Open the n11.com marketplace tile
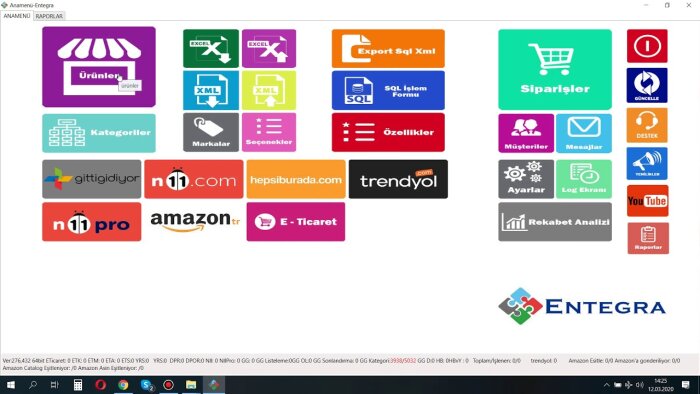This screenshot has width=700, height=394. pos(194,179)
